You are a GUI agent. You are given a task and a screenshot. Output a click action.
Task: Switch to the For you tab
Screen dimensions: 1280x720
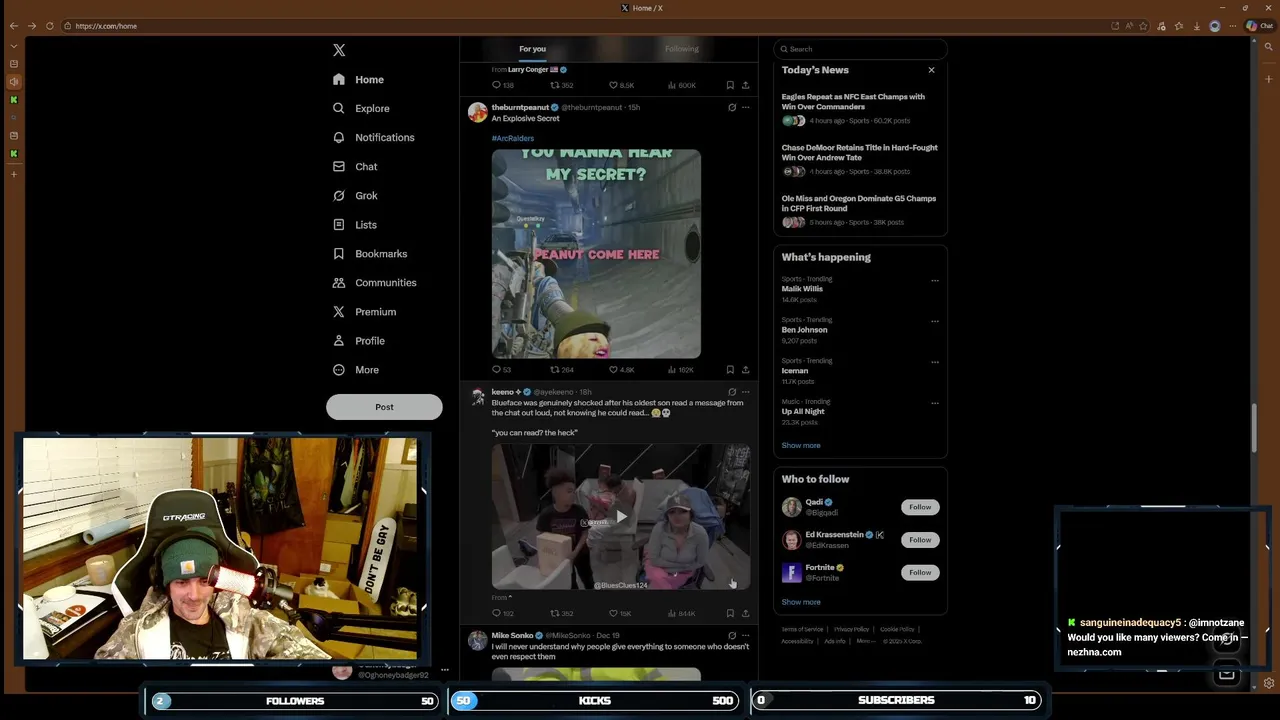pos(532,48)
